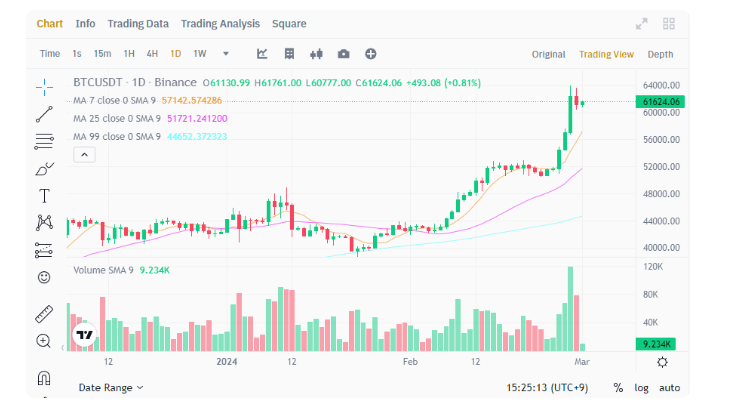
Task: Select the trend line drawing tool
Action: click(x=44, y=114)
